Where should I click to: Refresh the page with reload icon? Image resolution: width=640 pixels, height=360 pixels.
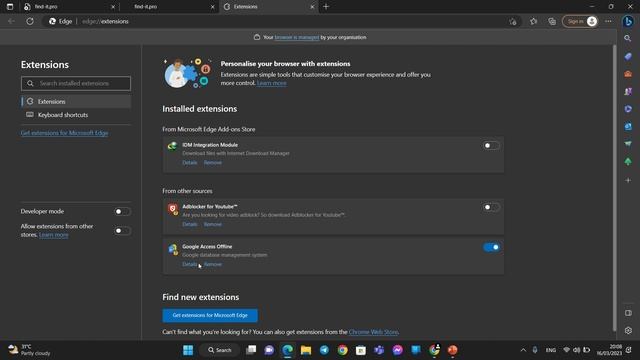(30, 21)
